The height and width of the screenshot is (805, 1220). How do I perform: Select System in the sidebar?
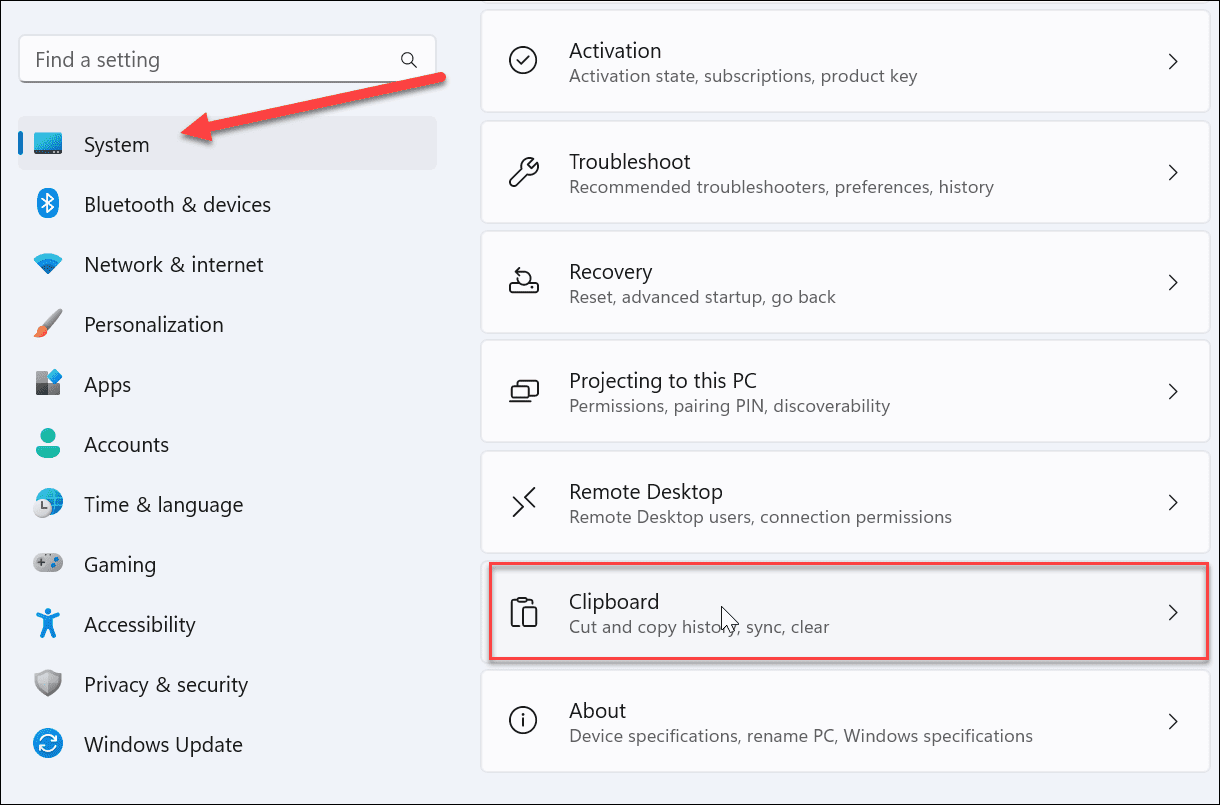coord(116,145)
